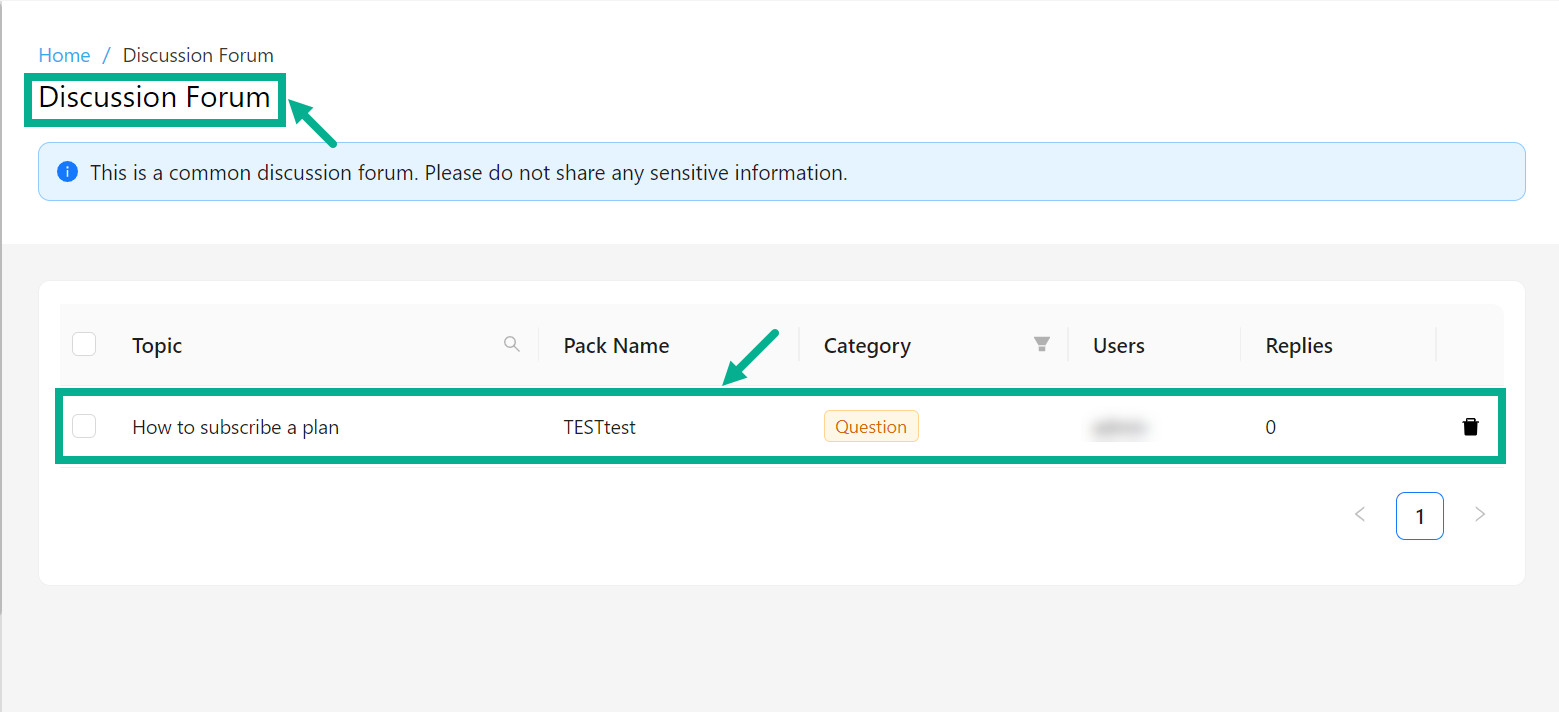
Task: Go to previous page arrow
Action: 1360,515
